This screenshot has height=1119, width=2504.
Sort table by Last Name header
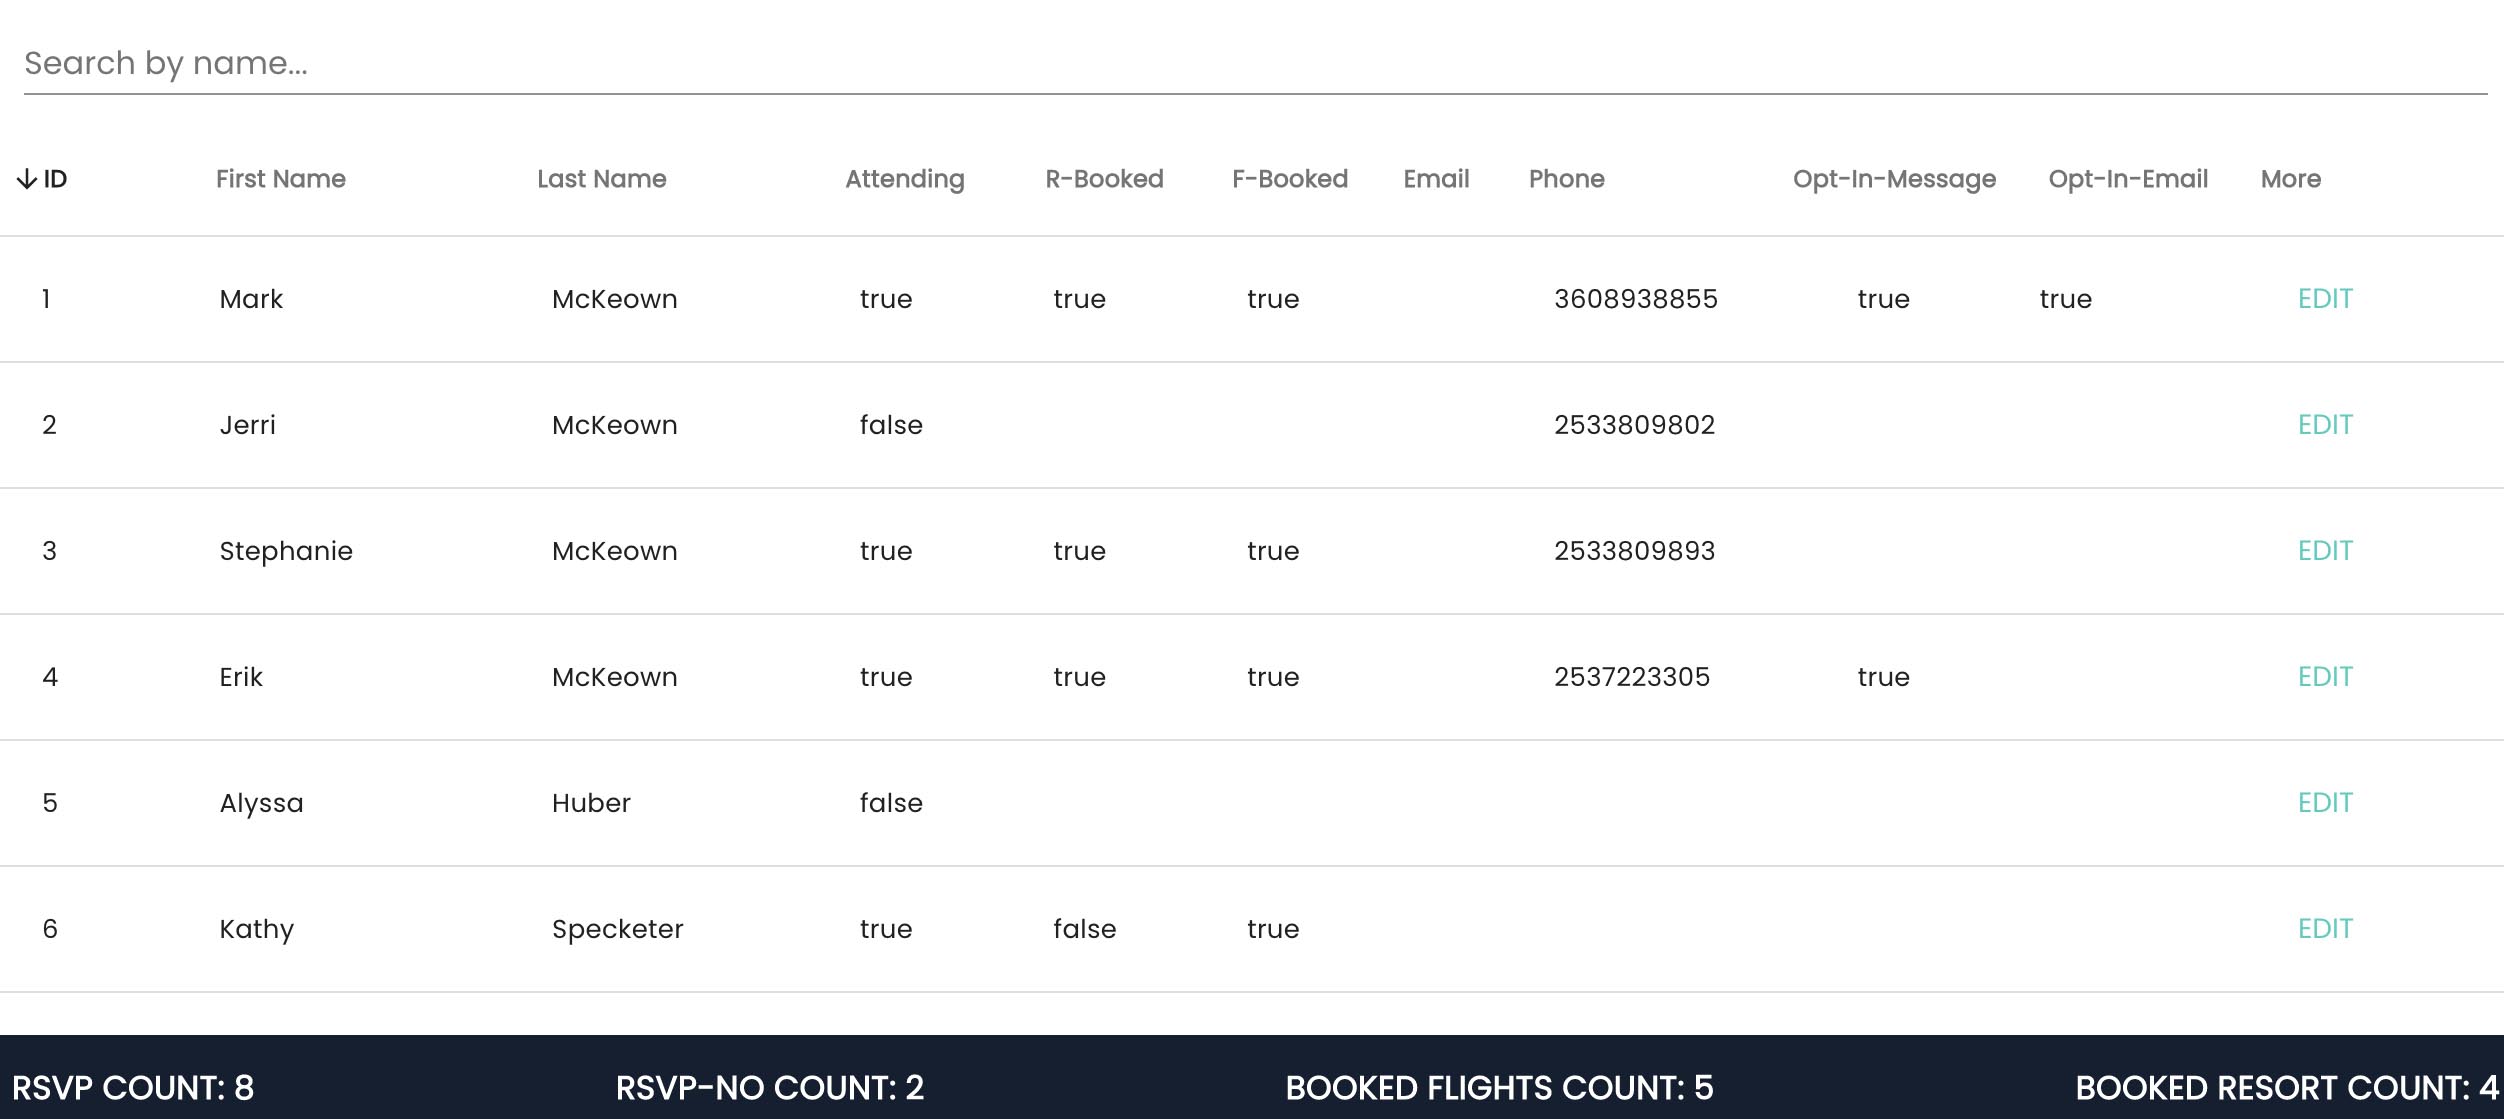pyautogui.click(x=601, y=179)
